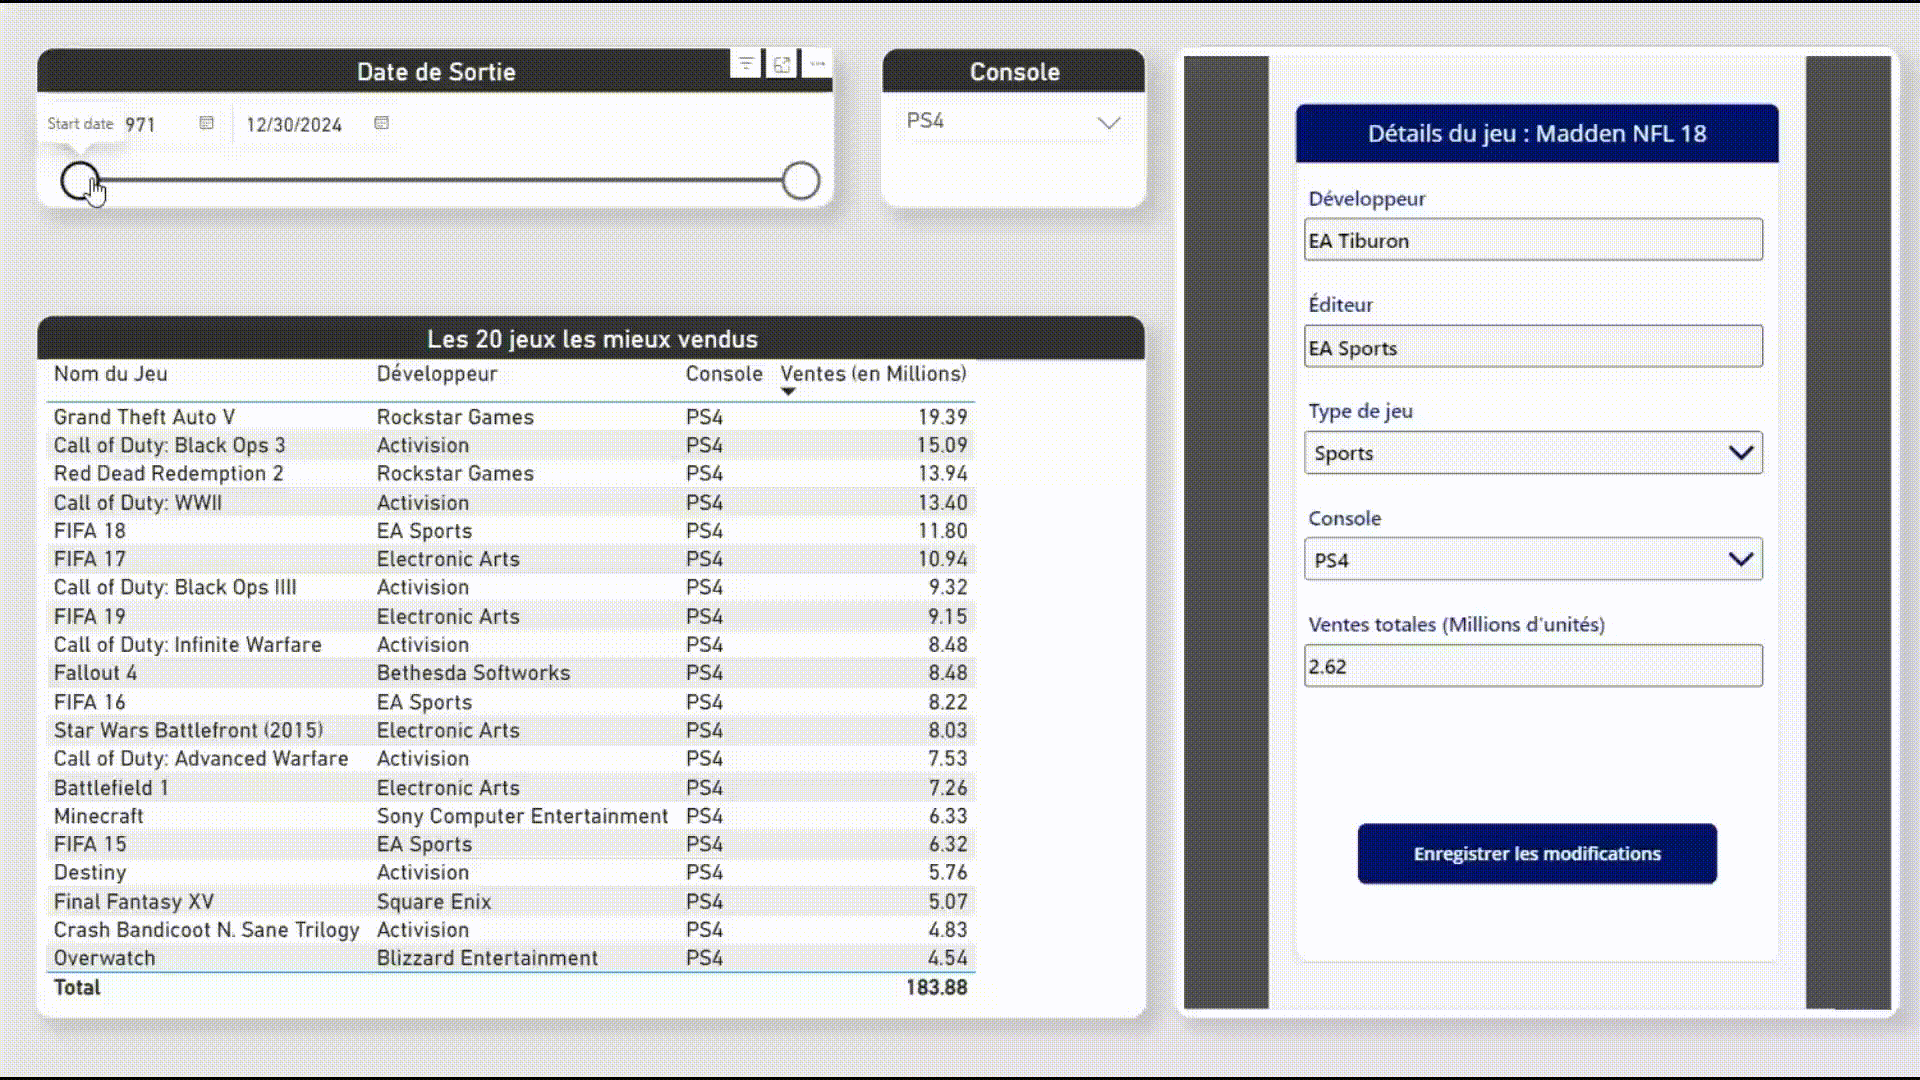Select the end handle of the date slider
Screen dimensions: 1920x1080
pos(801,181)
